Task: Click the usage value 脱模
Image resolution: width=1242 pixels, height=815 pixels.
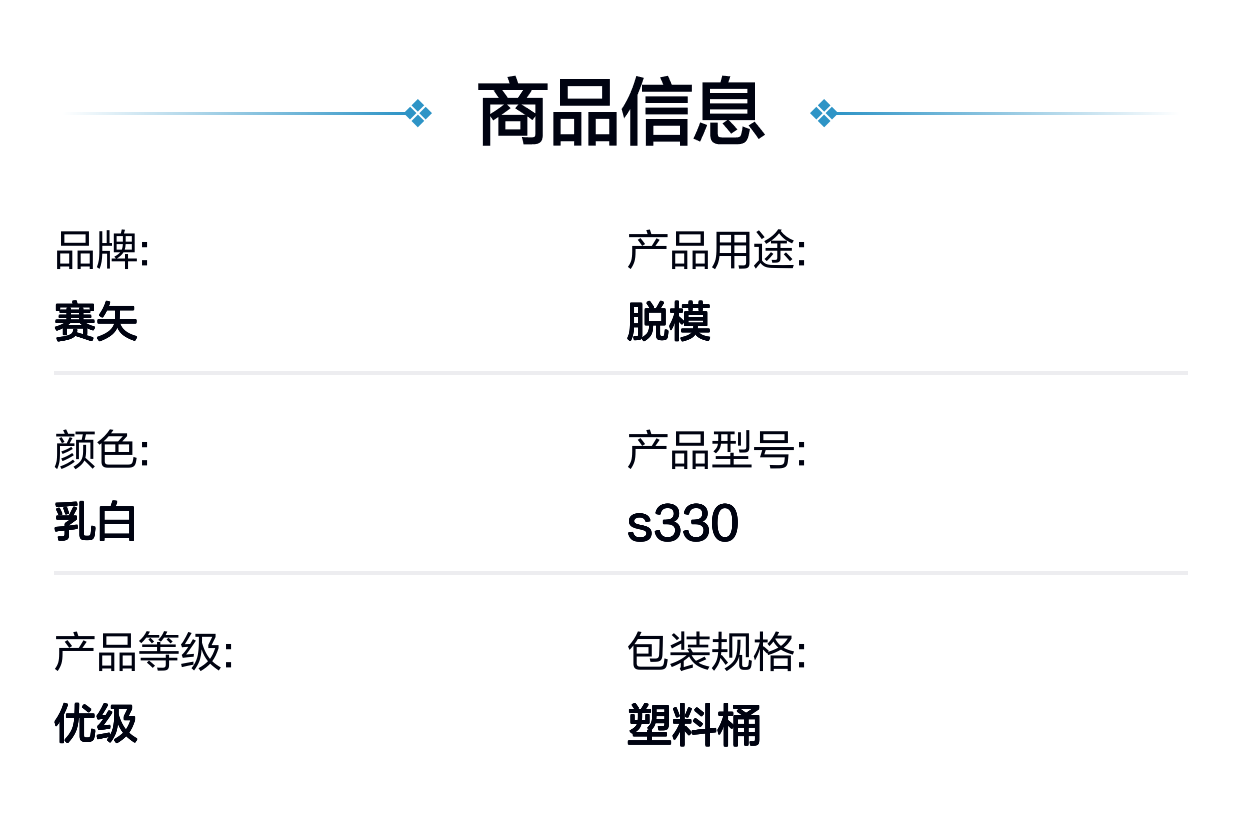Action: [x=669, y=322]
